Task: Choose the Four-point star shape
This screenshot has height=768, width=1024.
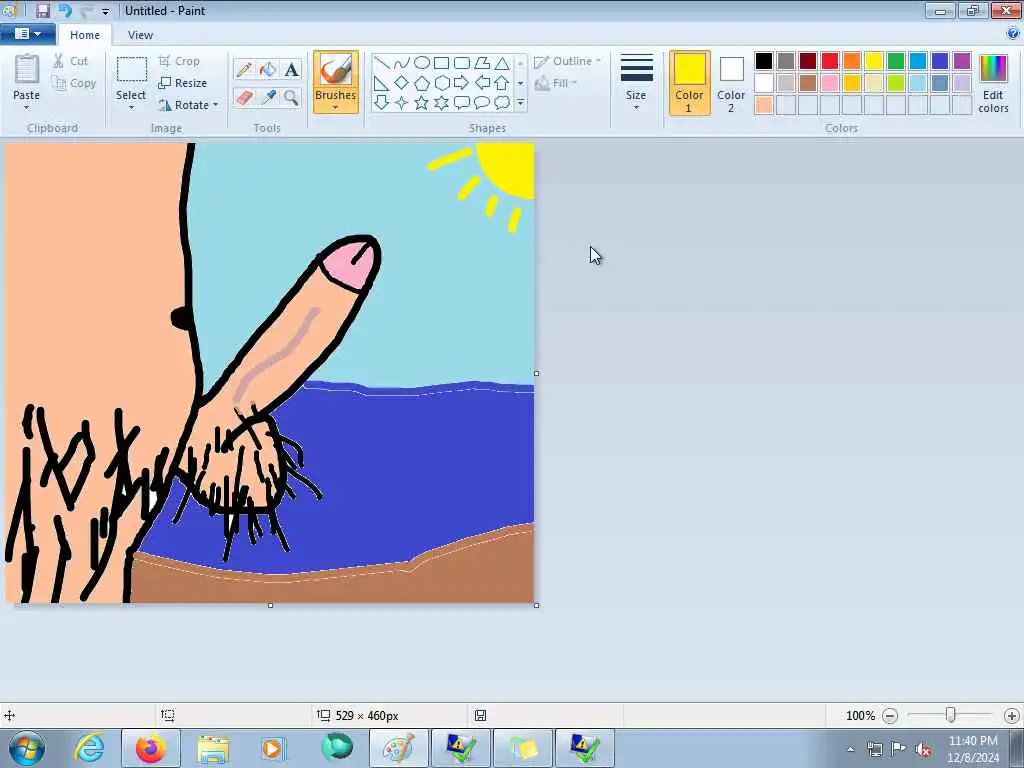Action: pyautogui.click(x=402, y=103)
